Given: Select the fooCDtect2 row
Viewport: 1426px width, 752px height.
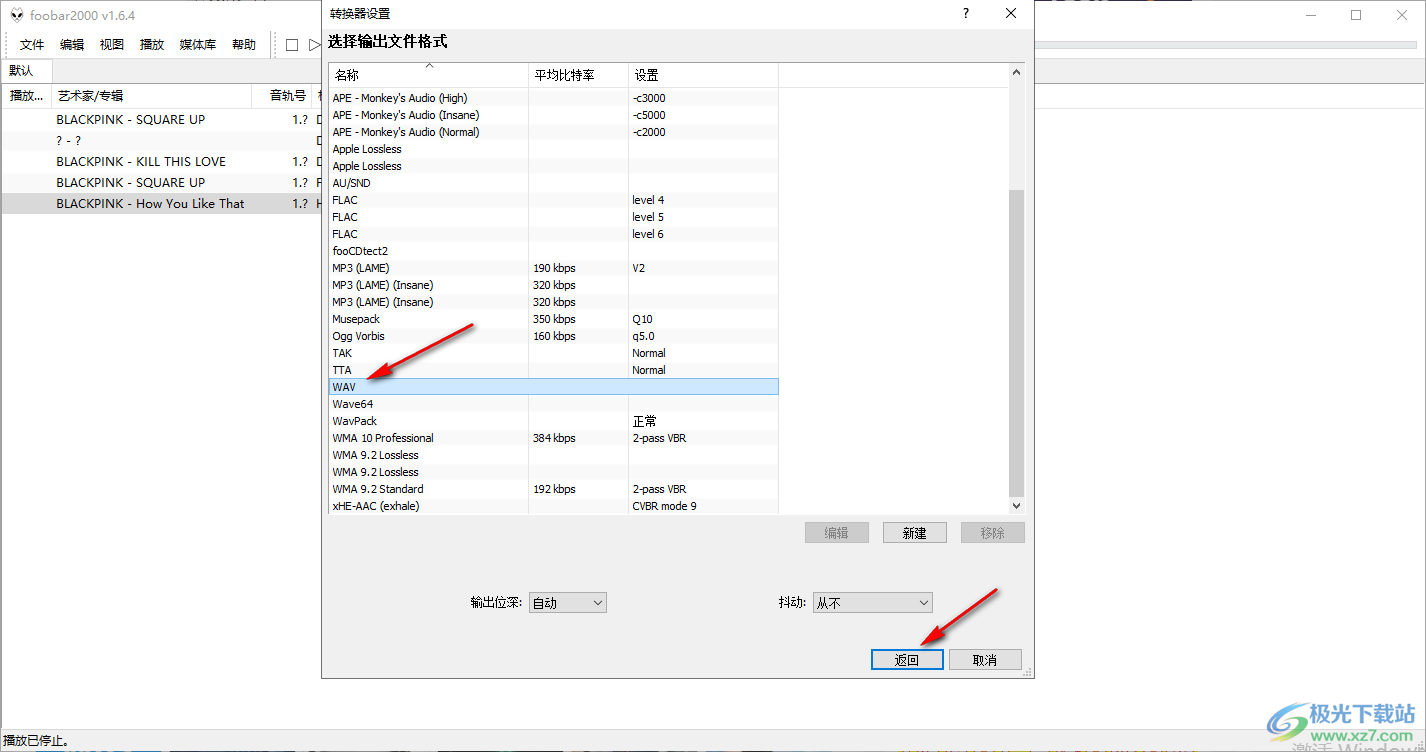Looking at the screenshot, I should 554,251.
